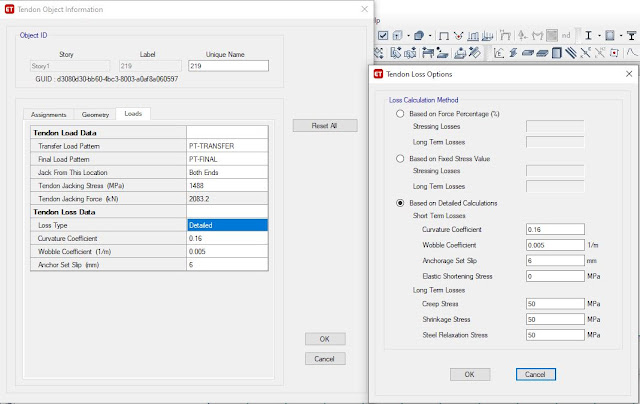Click the first frame force diagram icon
This screenshot has width=640, height=404.
coord(473,36)
